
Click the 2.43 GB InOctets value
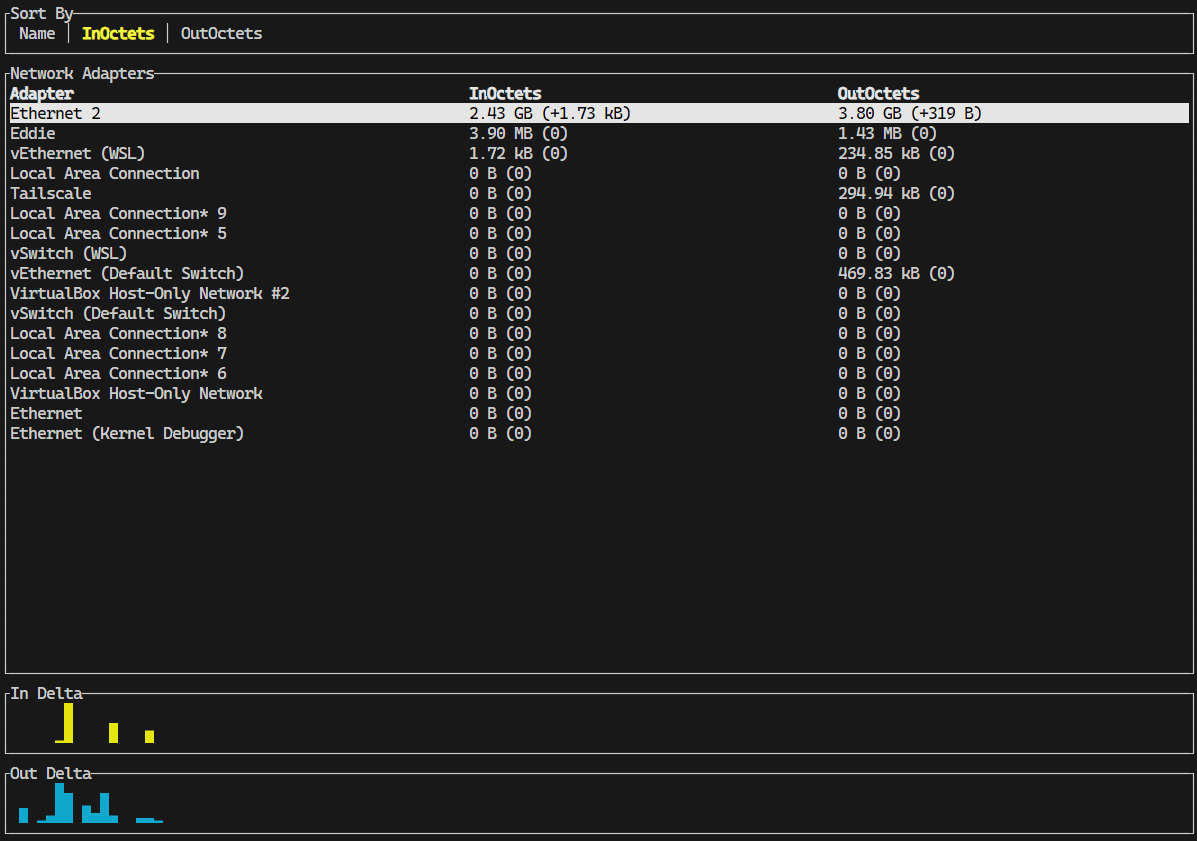tap(550, 113)
